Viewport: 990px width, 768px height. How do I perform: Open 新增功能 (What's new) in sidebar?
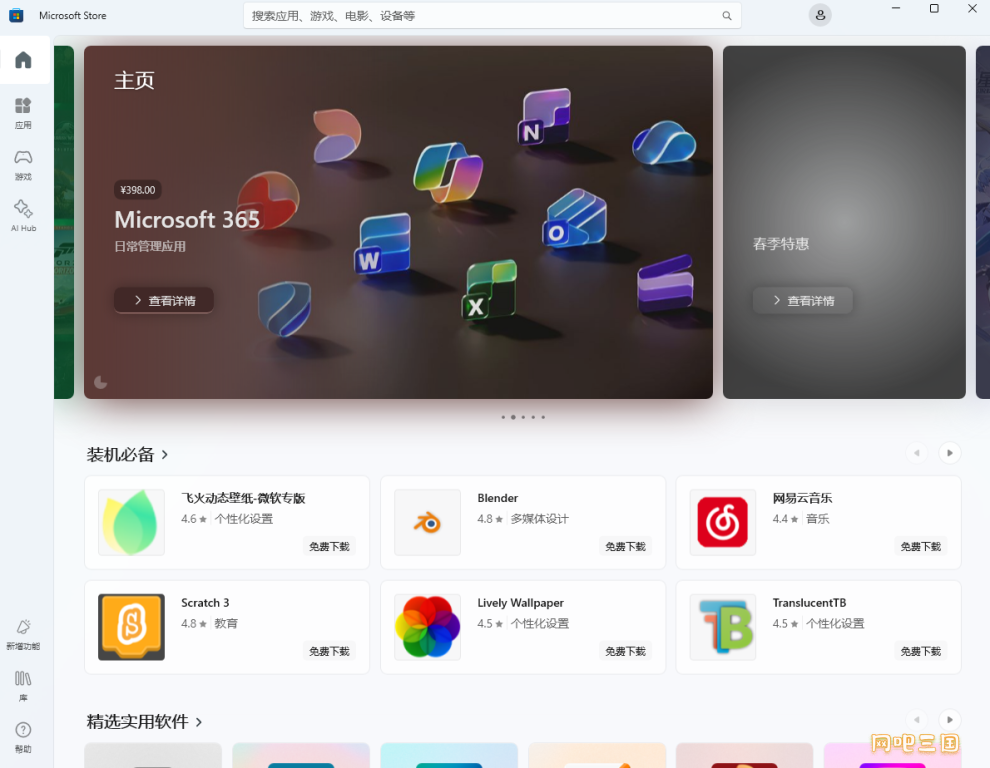click(x=23, y=634)
